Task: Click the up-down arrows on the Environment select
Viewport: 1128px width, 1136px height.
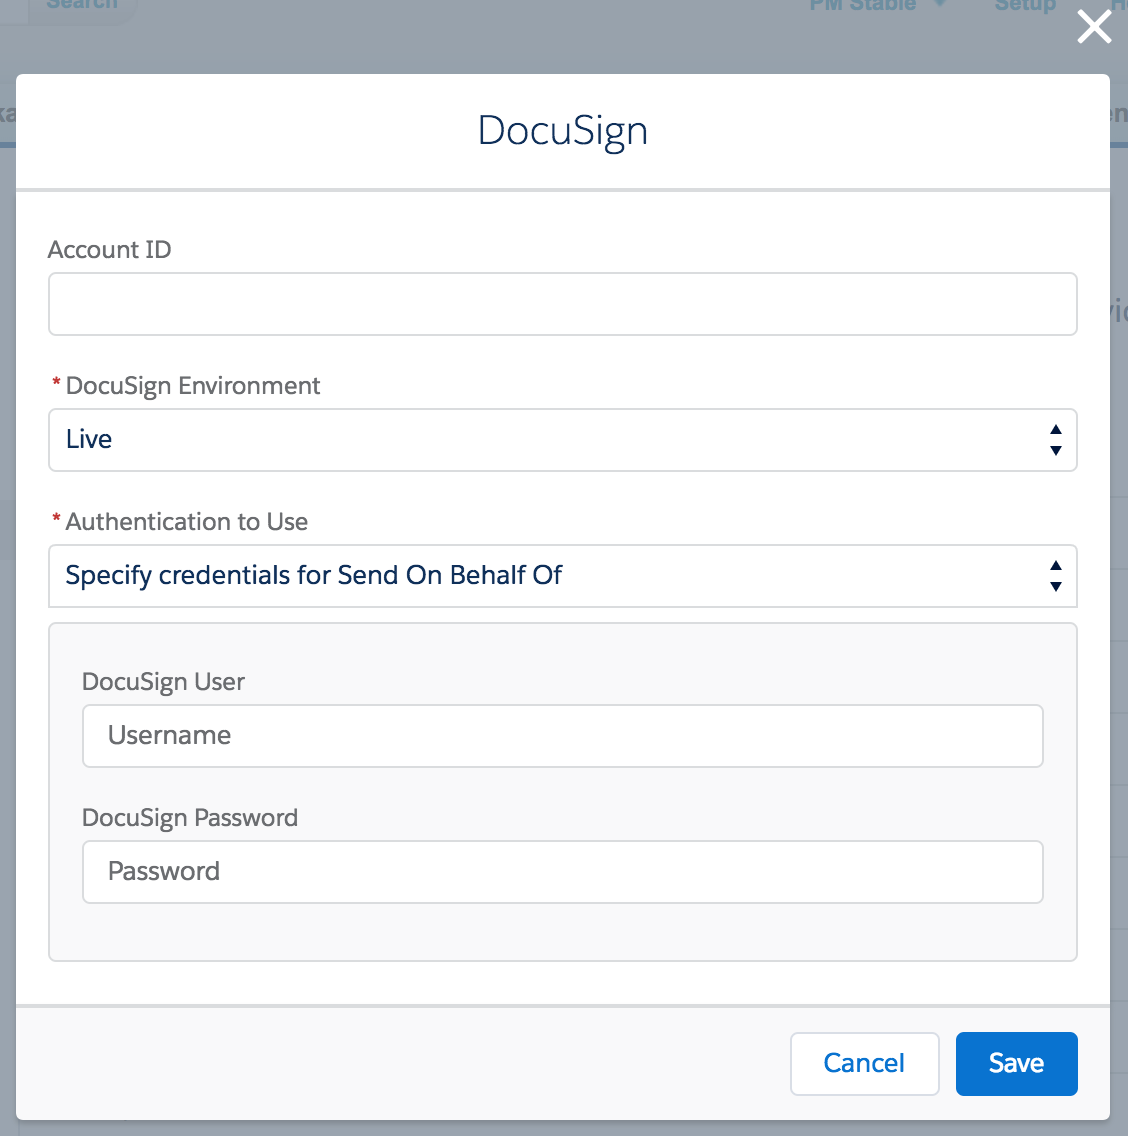Action: 1055,440
